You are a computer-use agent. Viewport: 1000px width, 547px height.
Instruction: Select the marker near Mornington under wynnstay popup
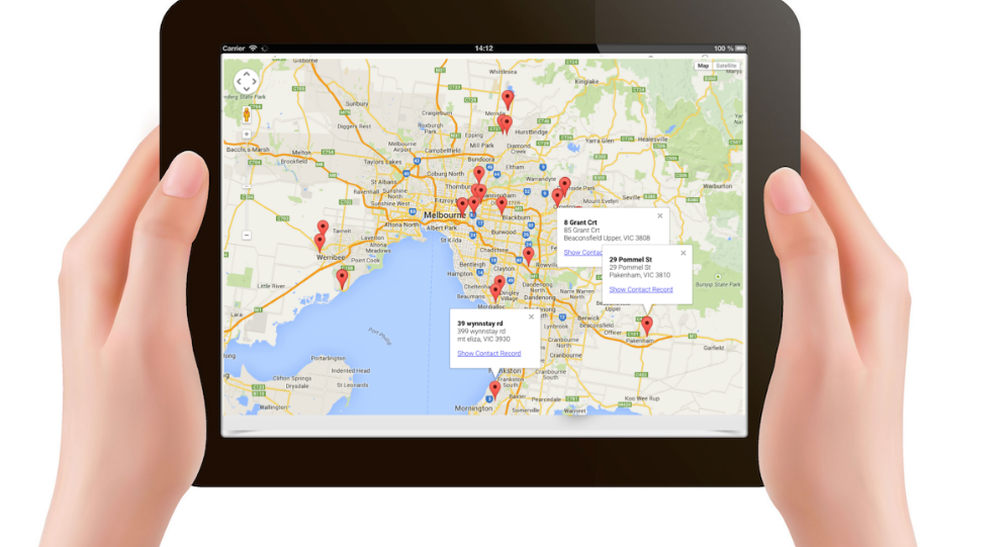(495, 389)
